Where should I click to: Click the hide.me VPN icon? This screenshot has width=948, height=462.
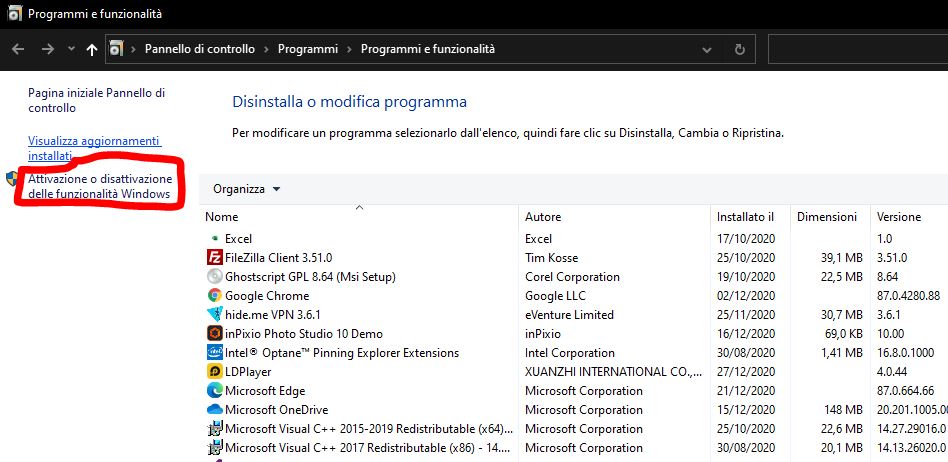click(214, 315)
